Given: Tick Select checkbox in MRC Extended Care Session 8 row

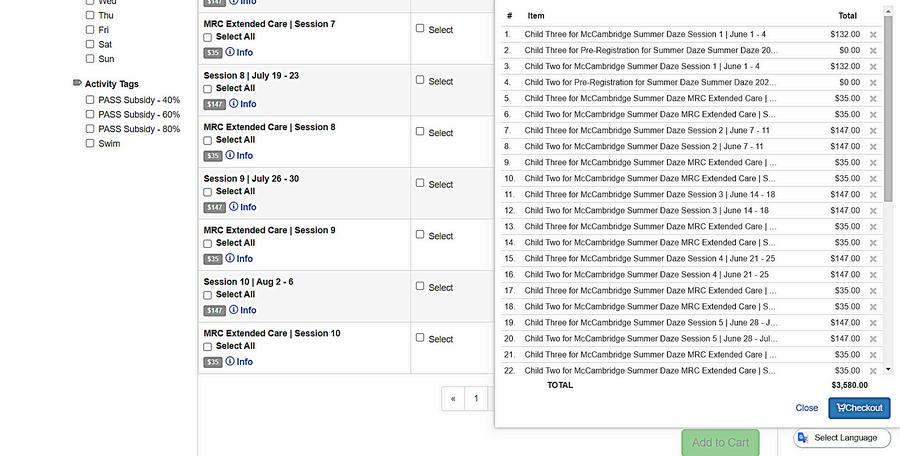Looking at the screenshot, I should 420,132.
